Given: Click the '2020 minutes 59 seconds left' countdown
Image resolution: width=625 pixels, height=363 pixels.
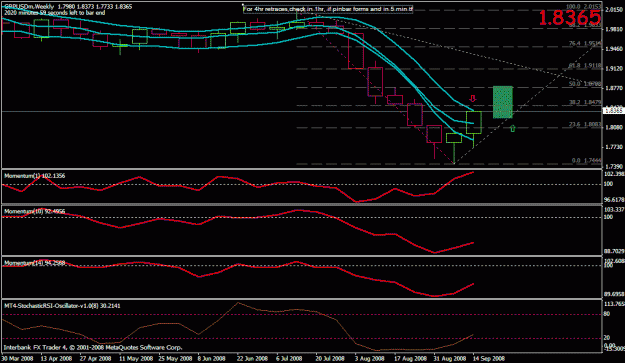Looking at the screenshot, I should pyautogui.click(x=55, y=13).
